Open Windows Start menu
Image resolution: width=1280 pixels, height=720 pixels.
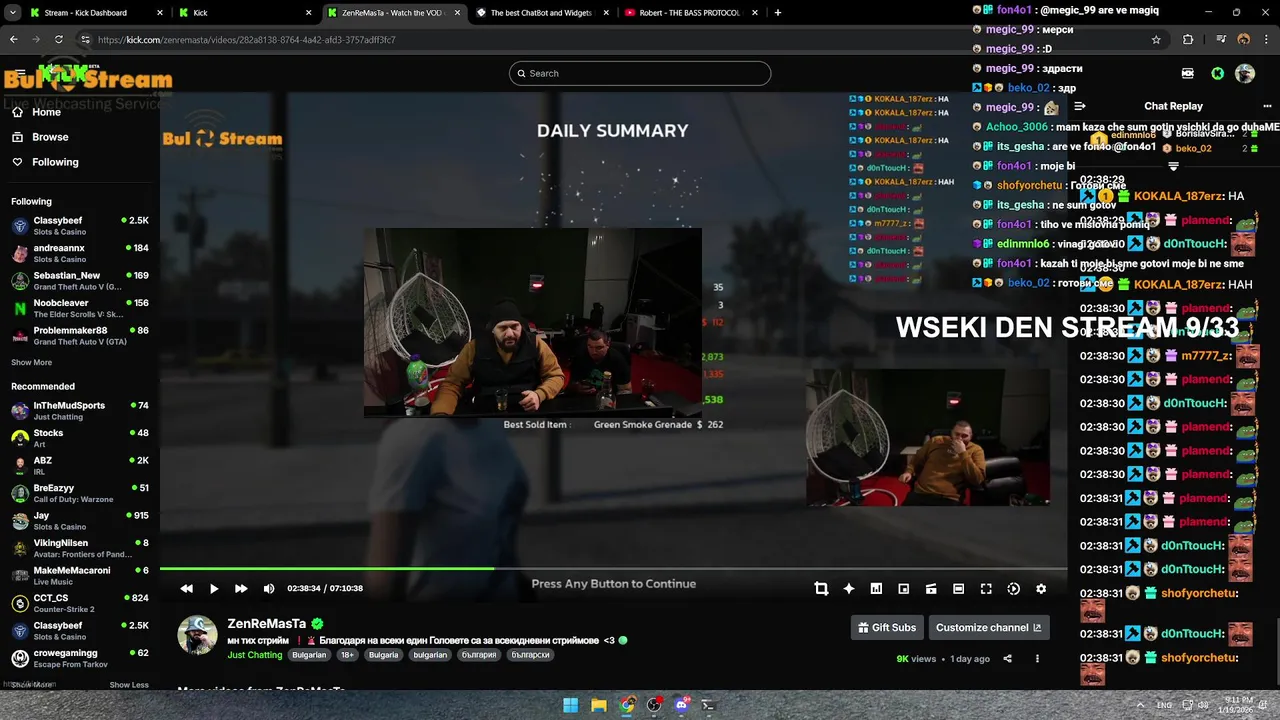pyautogui.click(x=570, y=705)
